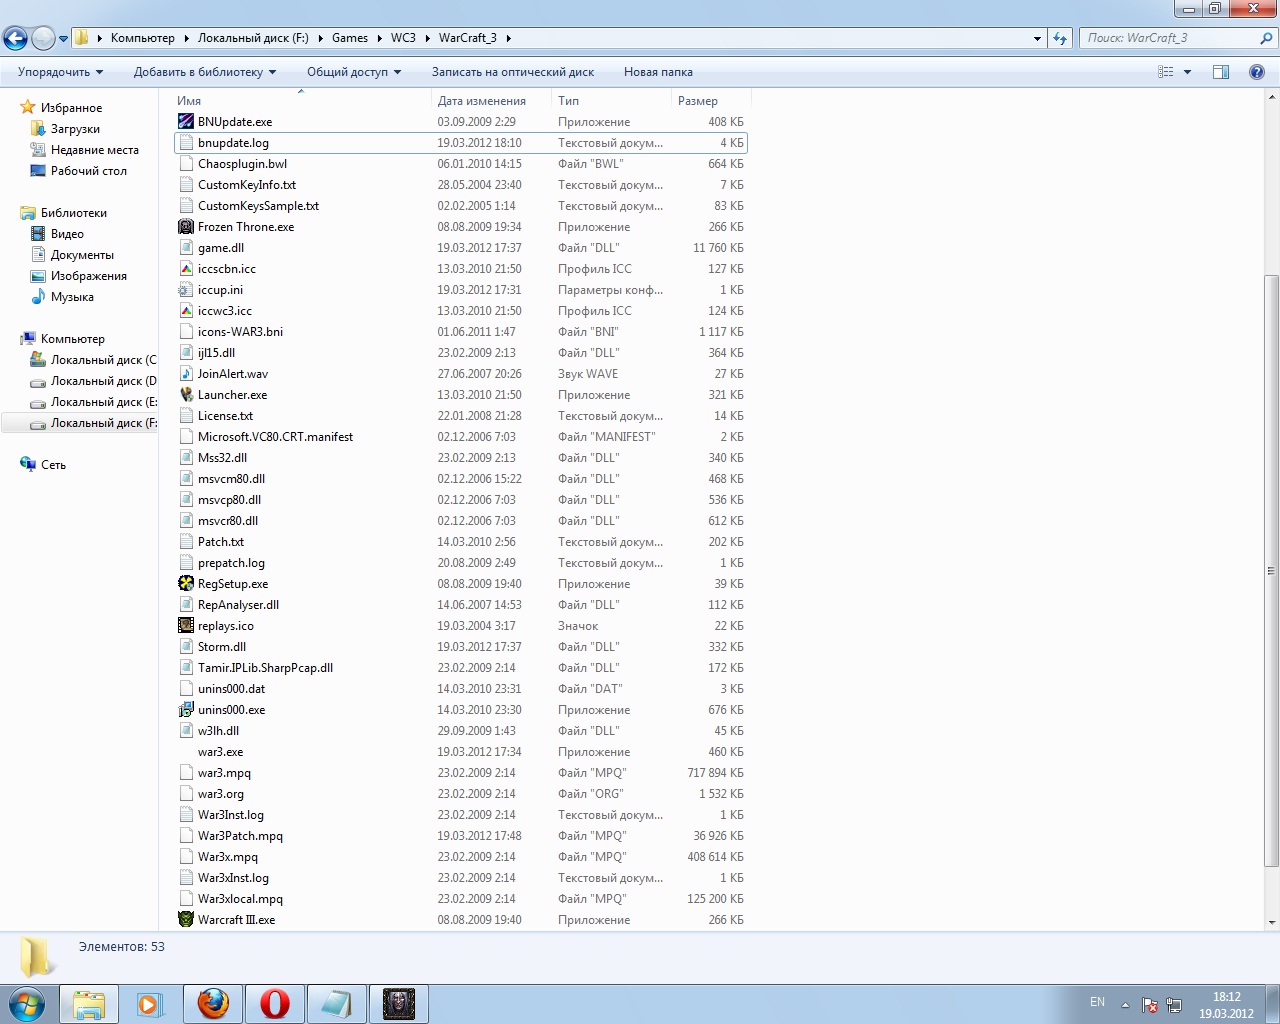The image size is (1280, 1024).
Task: Open the Упорядочить dropdown menu
Action: coord(60,72)
